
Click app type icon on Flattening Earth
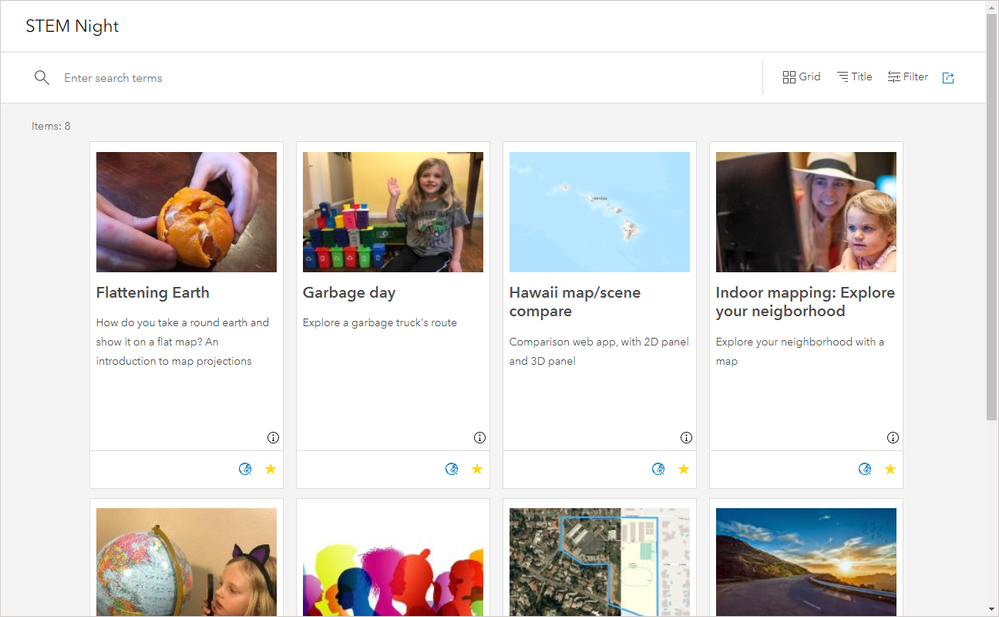(245, 469)
